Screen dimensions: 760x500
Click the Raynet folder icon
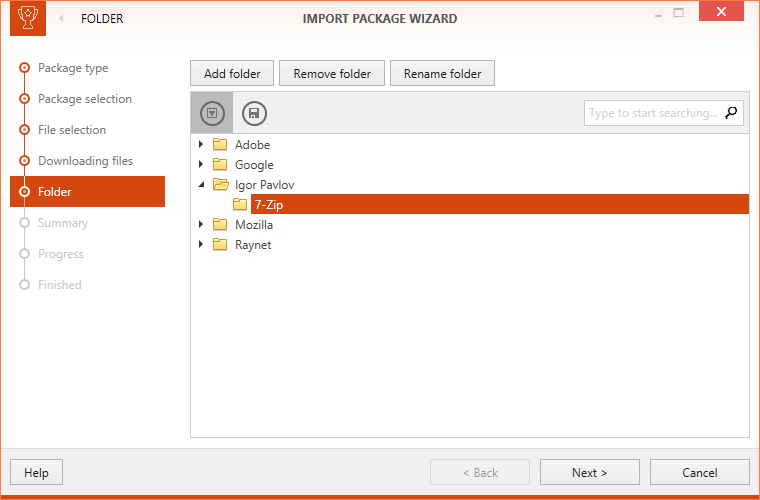click(220, 244)
